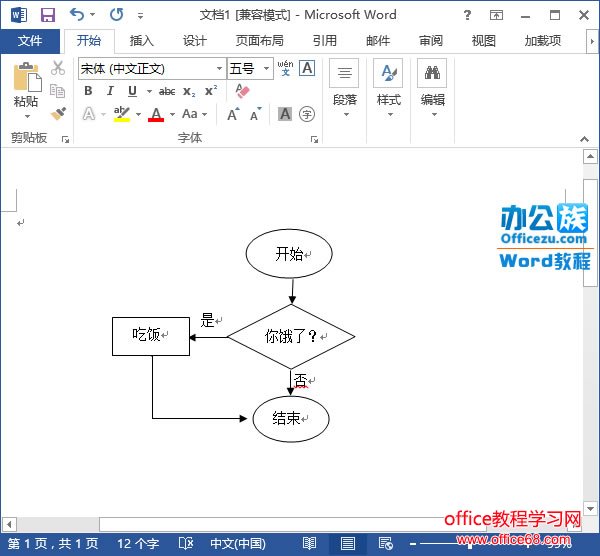Open the File tab

point(29,41)
